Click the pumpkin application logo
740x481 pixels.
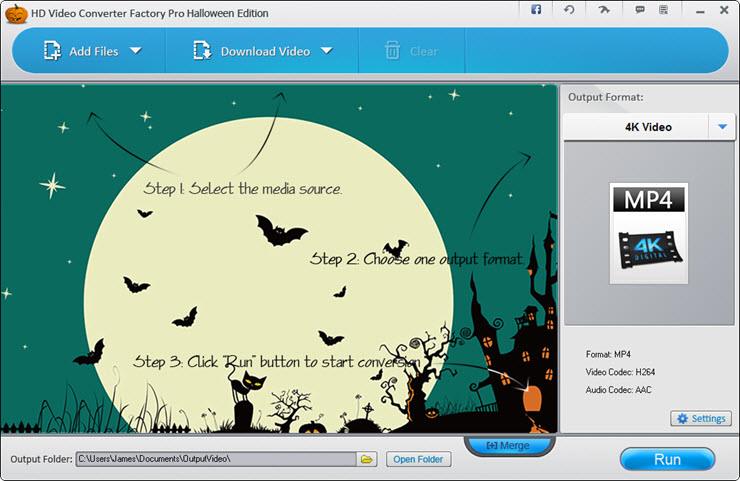click(16, 13)
